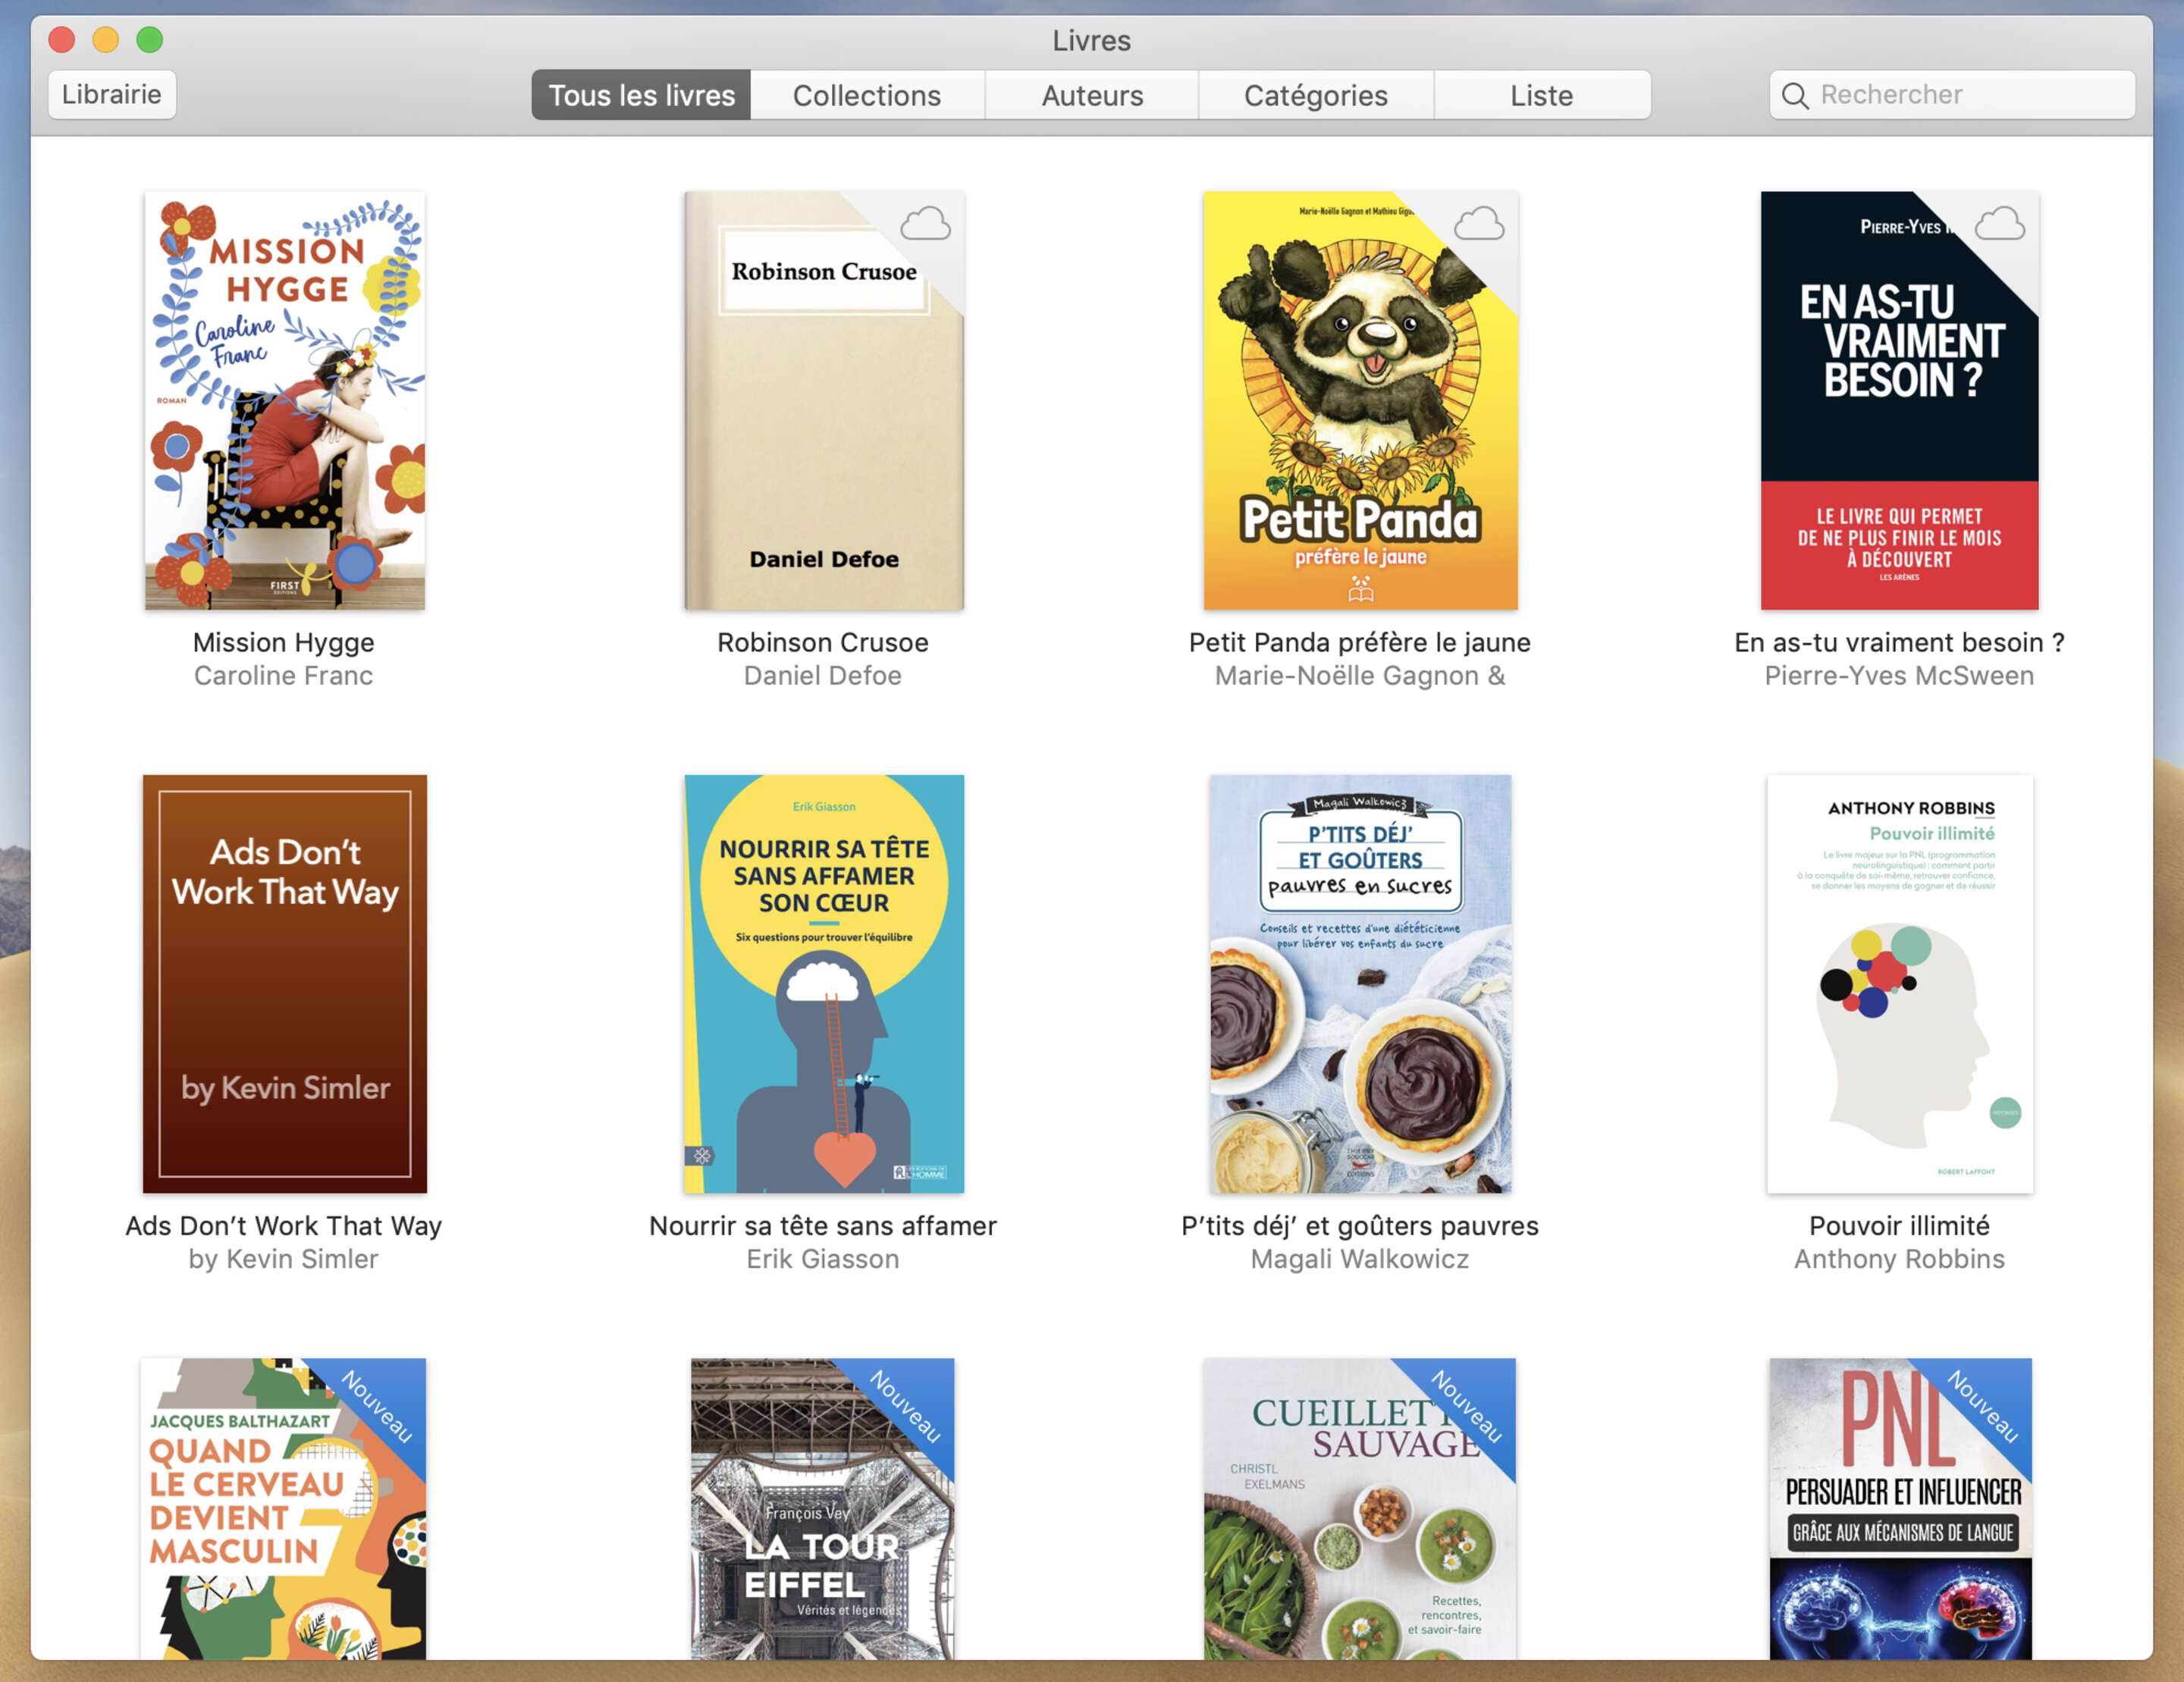Click the Nourrir sa tête sans affamer title

point(822,1226)
